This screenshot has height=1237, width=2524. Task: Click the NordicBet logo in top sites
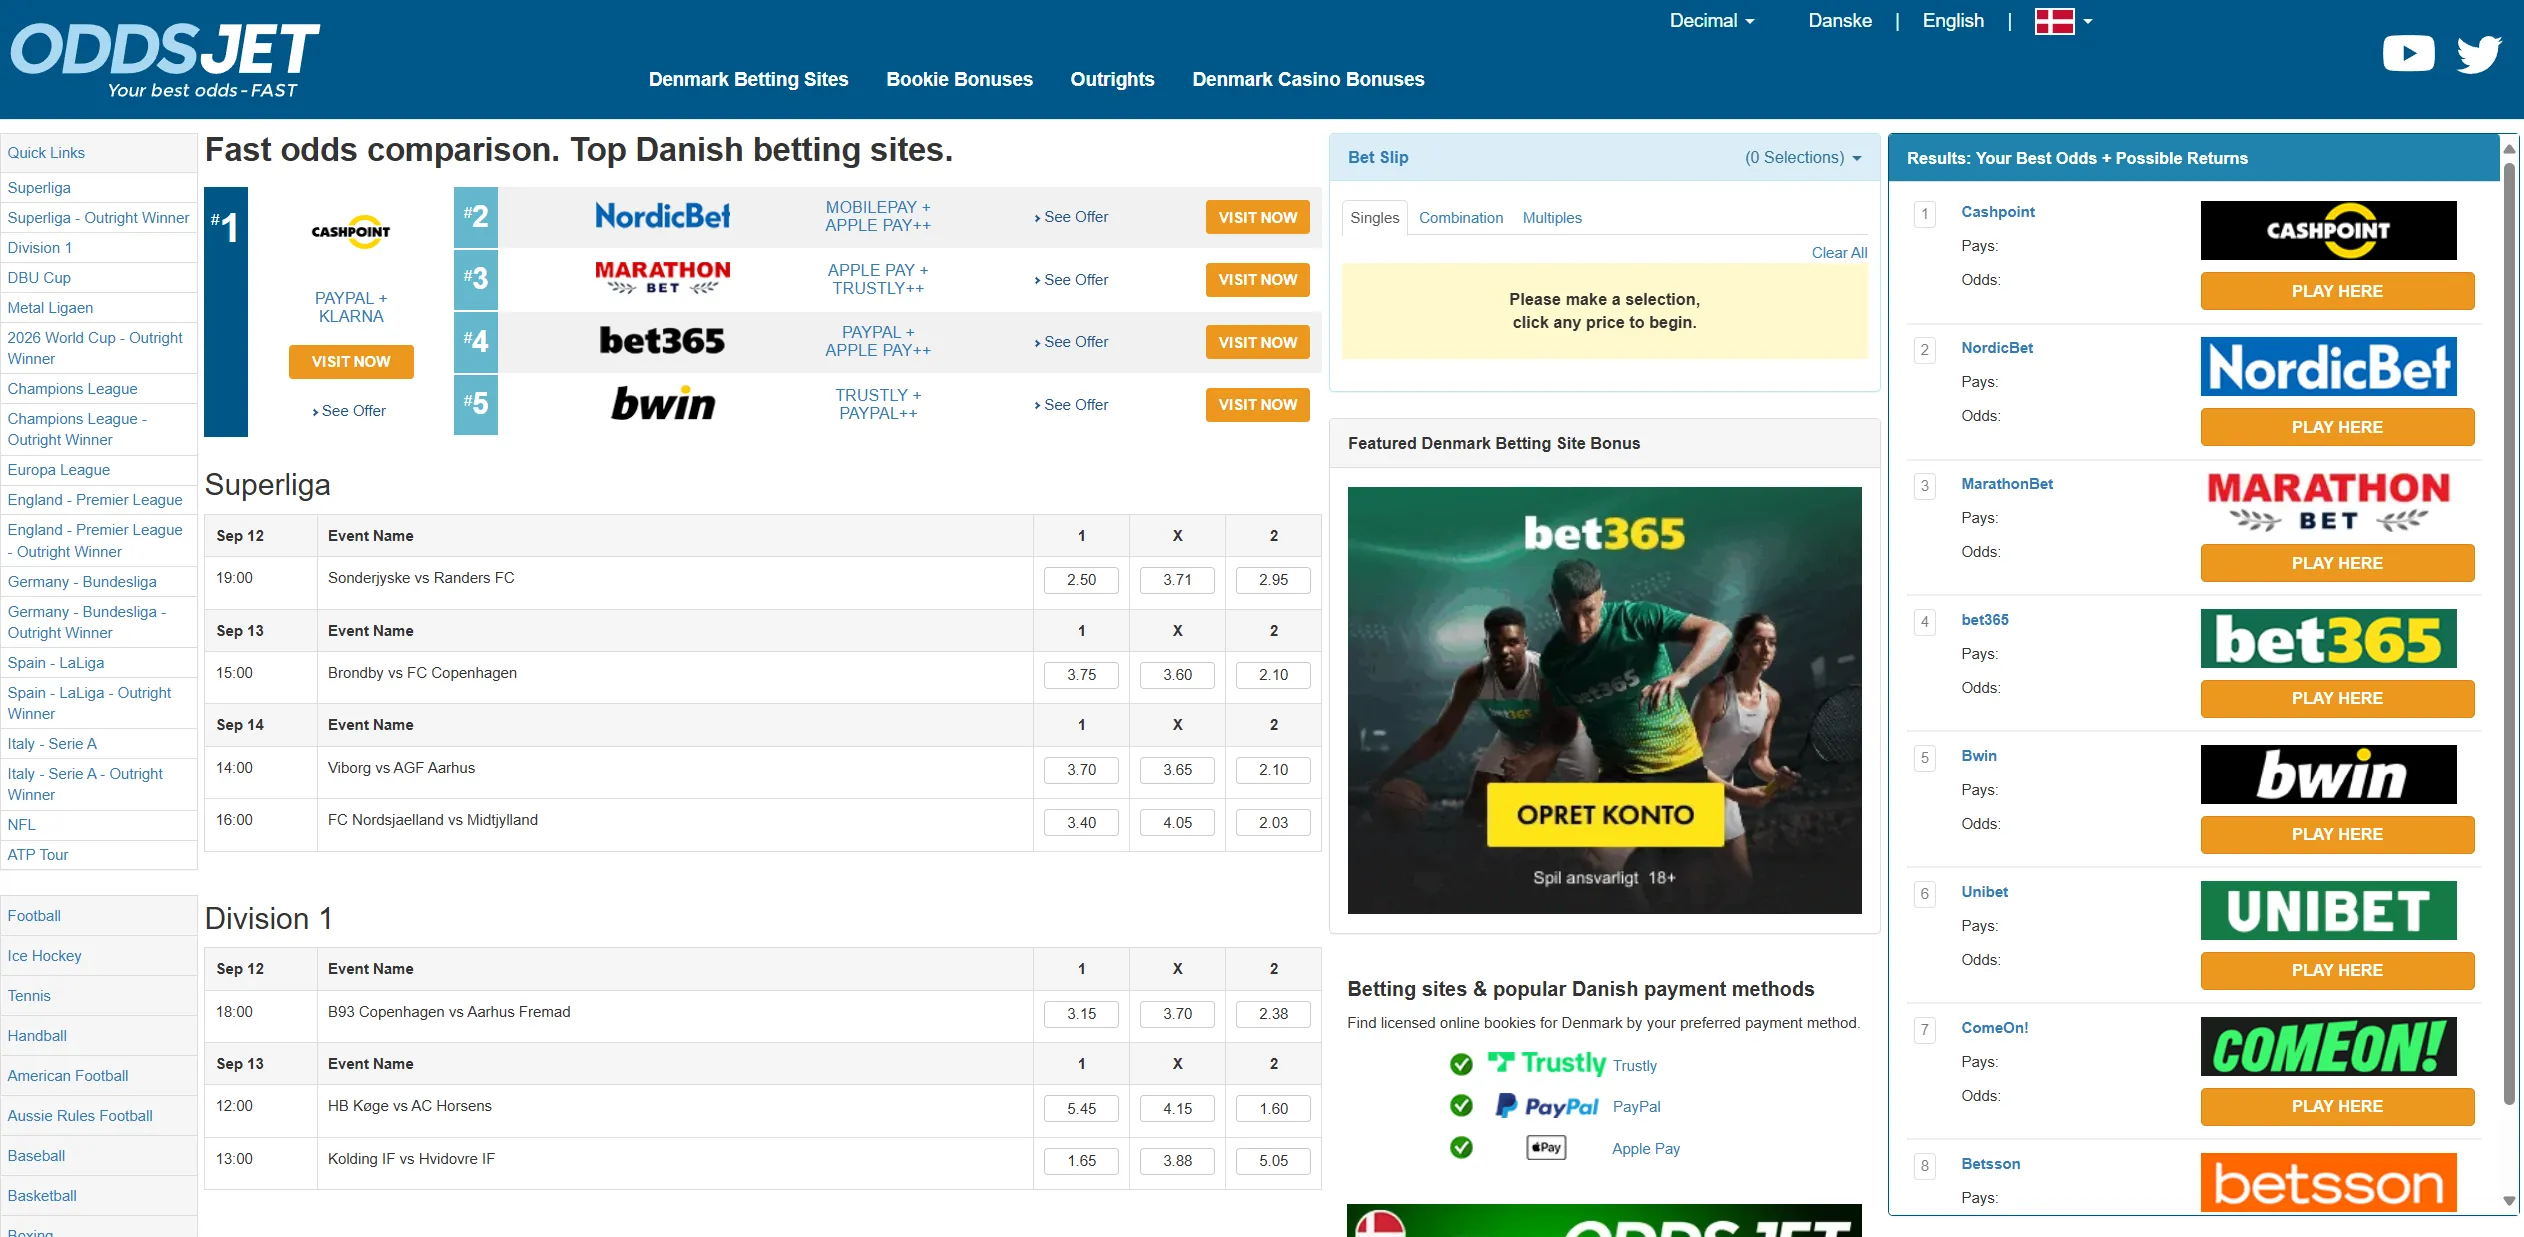(x=662, y=216)
